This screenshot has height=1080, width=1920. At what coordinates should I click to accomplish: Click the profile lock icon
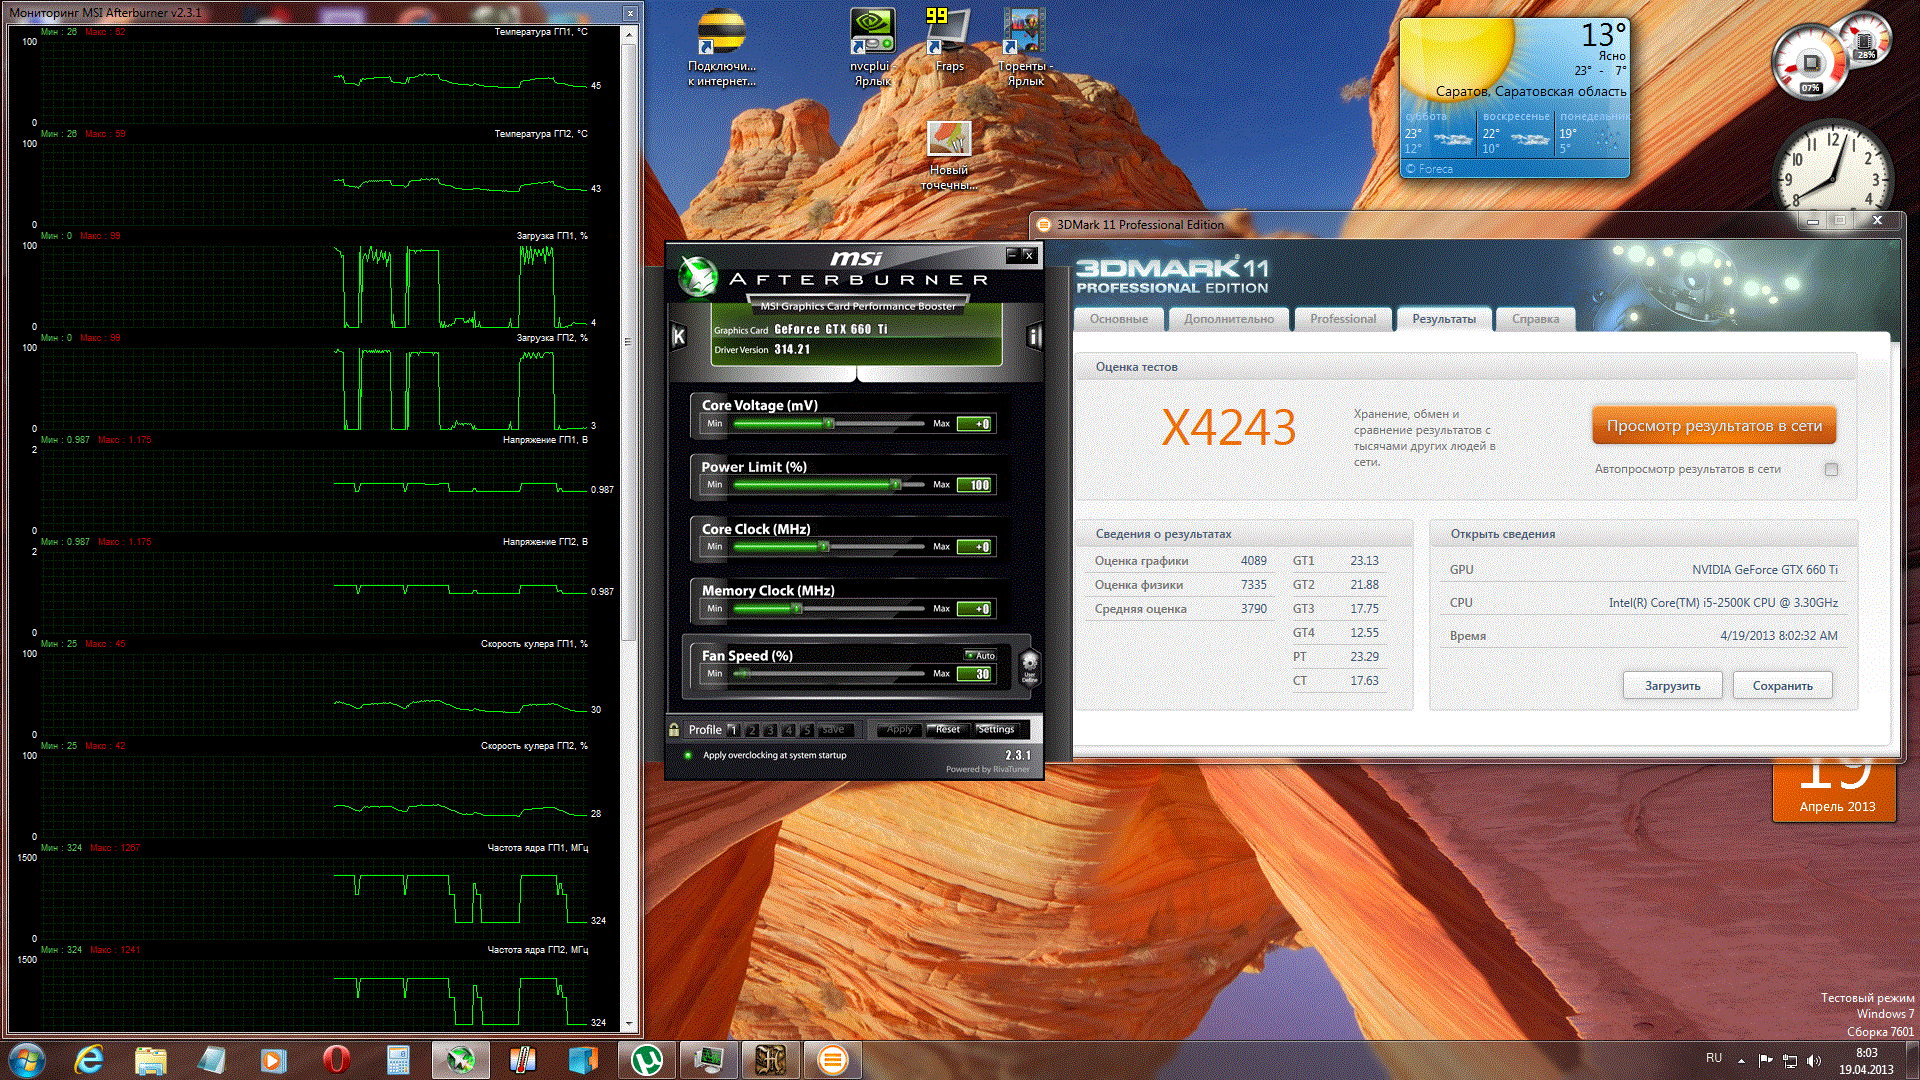[x=675, y=730]
